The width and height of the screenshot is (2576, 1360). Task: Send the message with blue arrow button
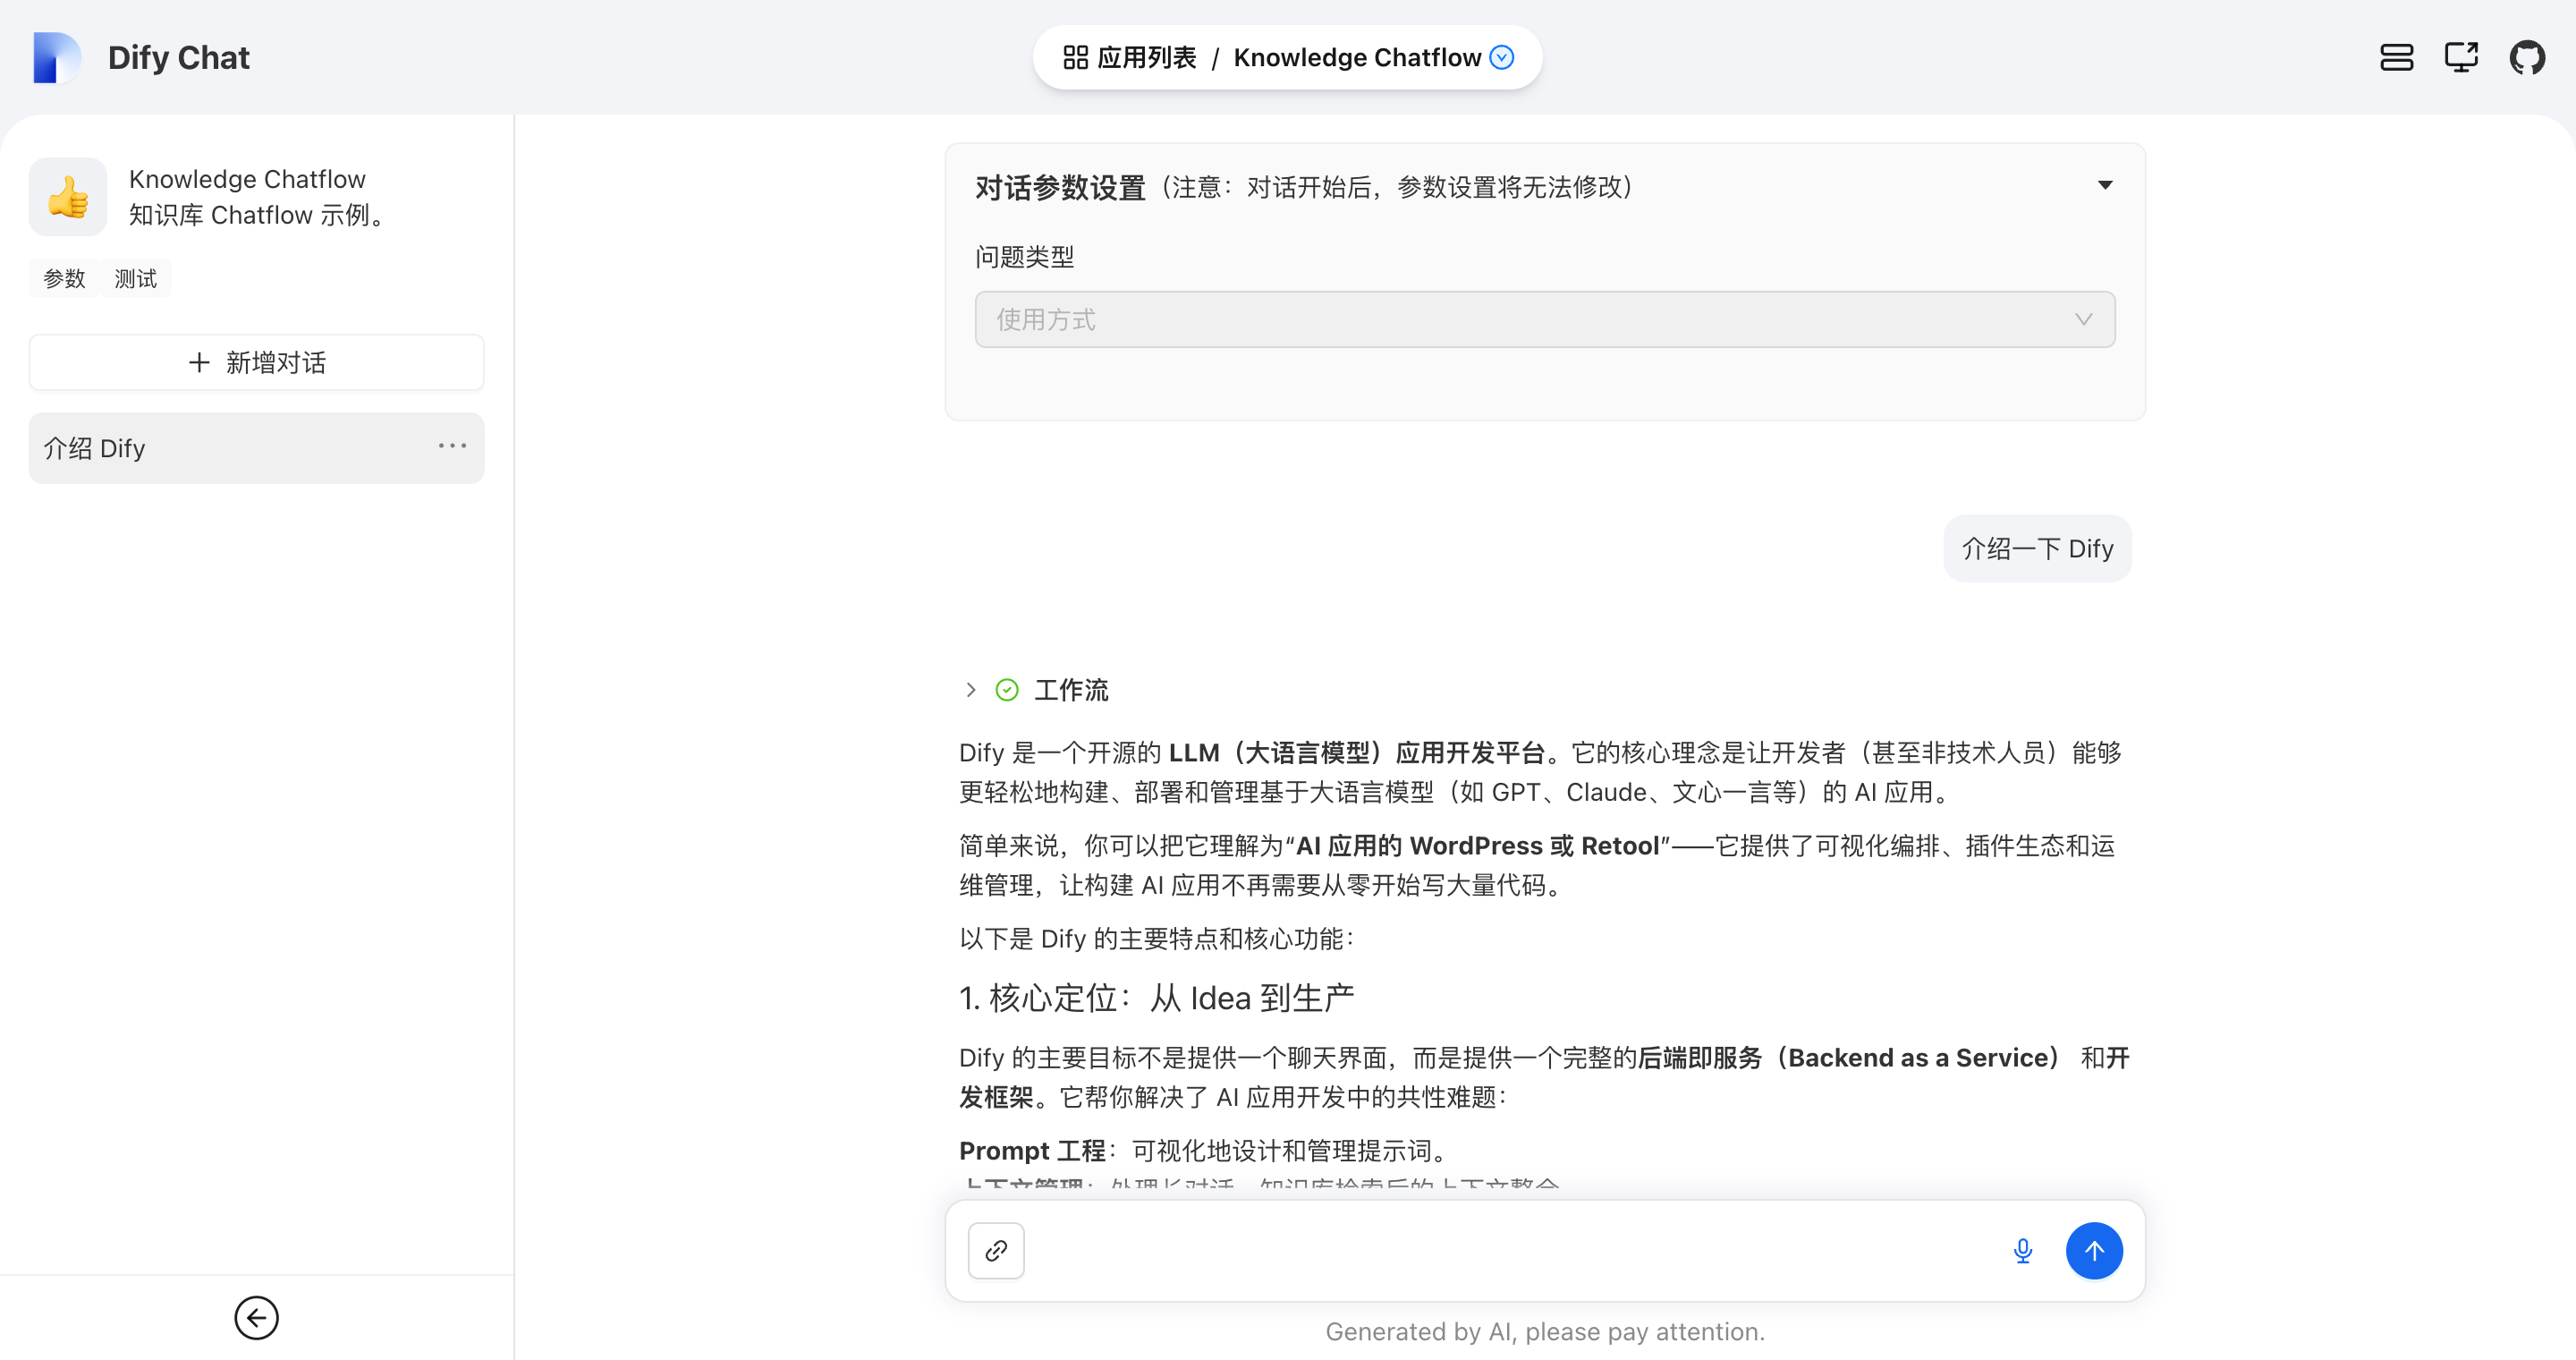click(x=2094, y=1250)
